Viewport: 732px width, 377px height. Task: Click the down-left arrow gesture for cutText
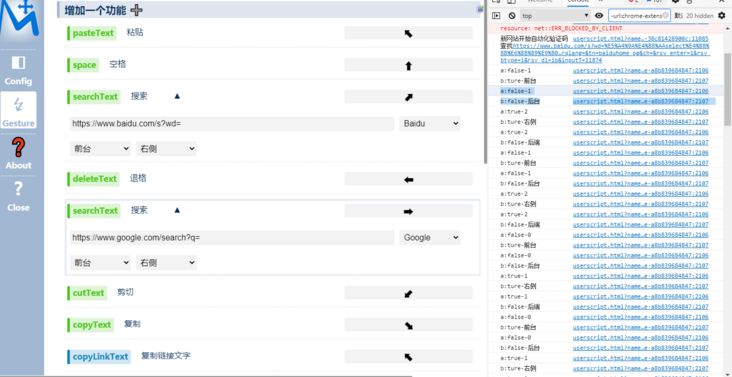408,293
